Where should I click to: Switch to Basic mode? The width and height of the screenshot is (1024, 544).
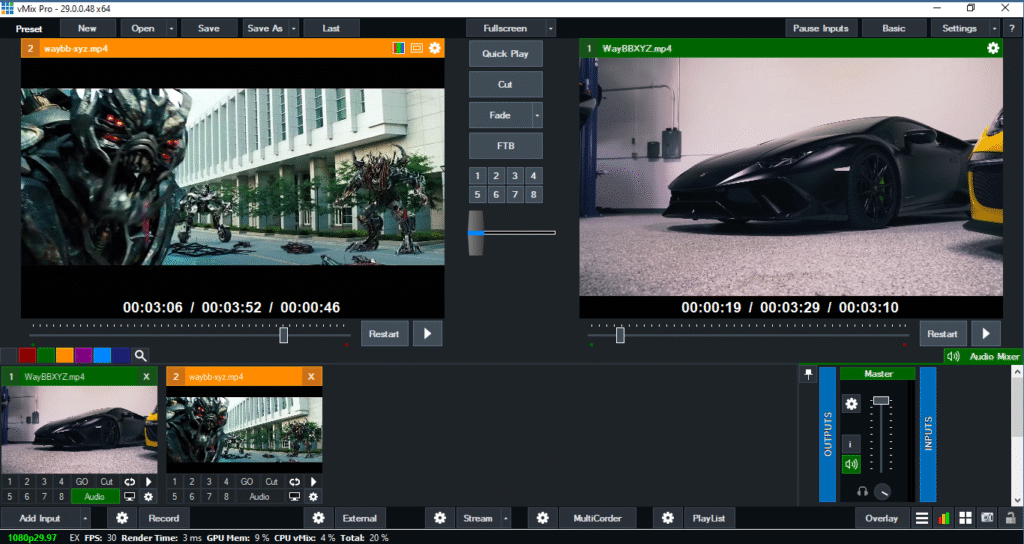(894, 28)
